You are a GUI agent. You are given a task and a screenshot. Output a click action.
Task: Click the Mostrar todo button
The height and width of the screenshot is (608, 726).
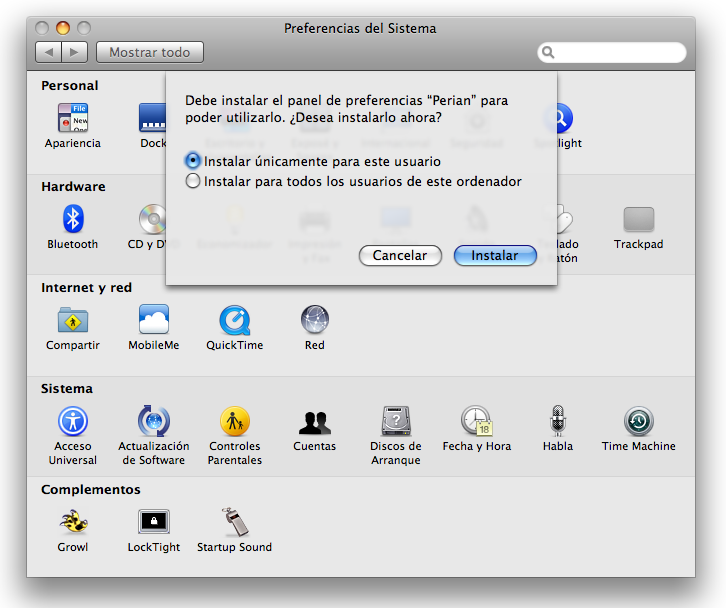[x=150, y=52]
